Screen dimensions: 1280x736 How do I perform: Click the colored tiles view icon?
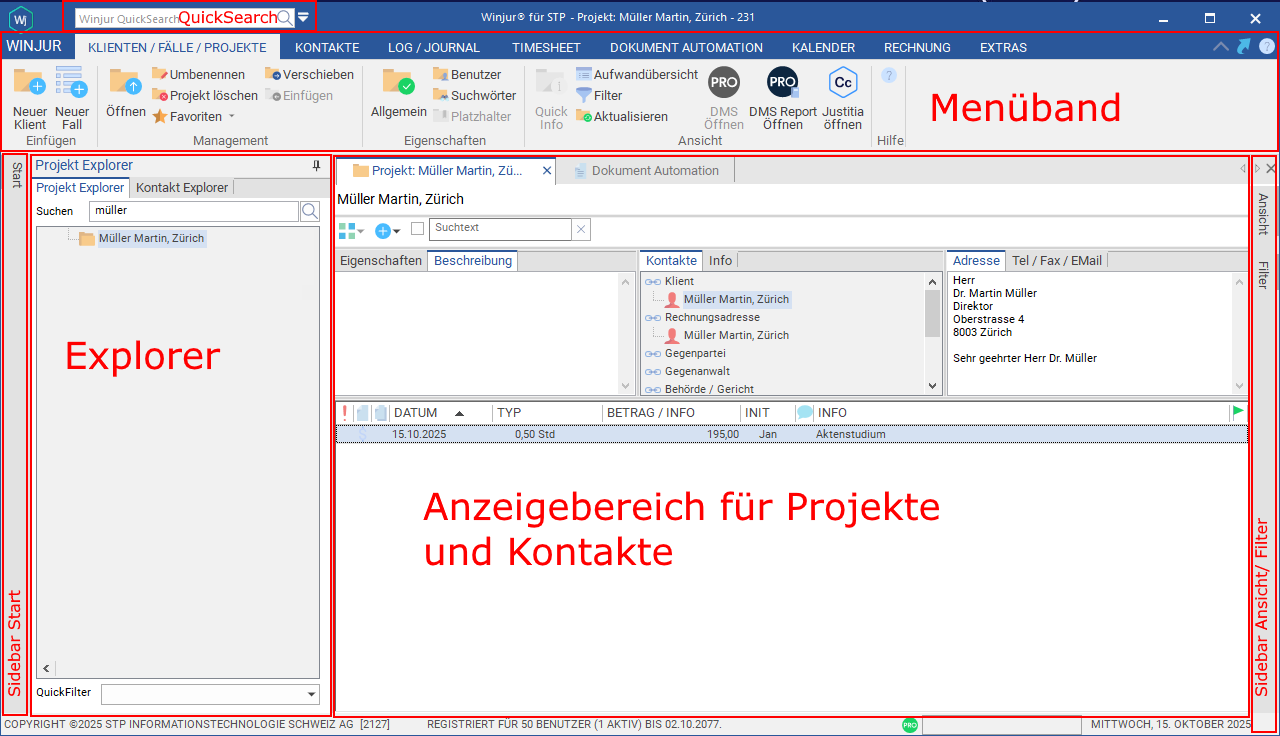(346, 230)
